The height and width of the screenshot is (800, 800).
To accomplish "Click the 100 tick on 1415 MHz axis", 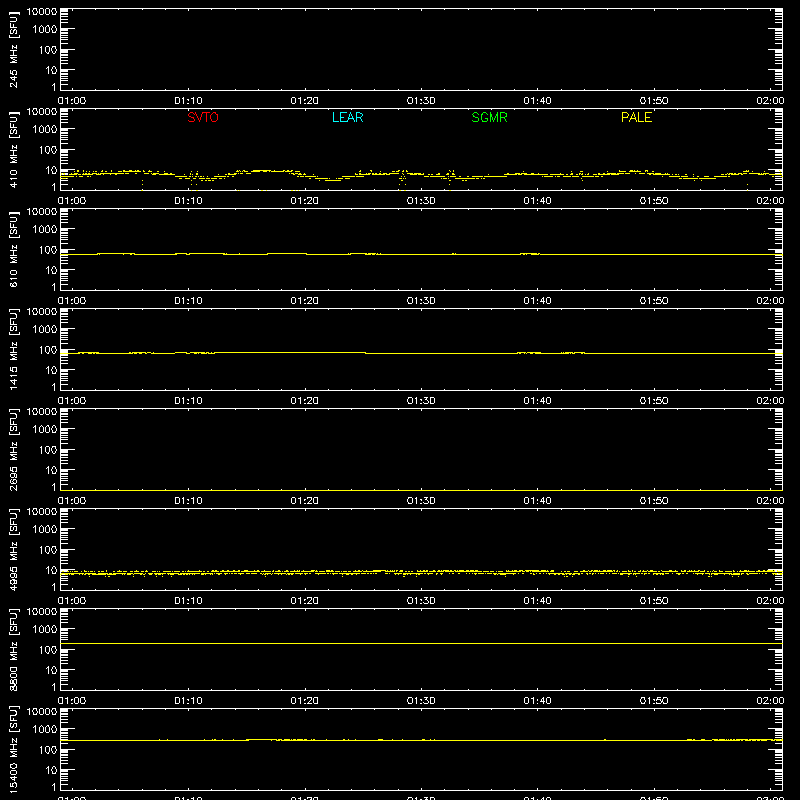I will click(x=48, y=350).
